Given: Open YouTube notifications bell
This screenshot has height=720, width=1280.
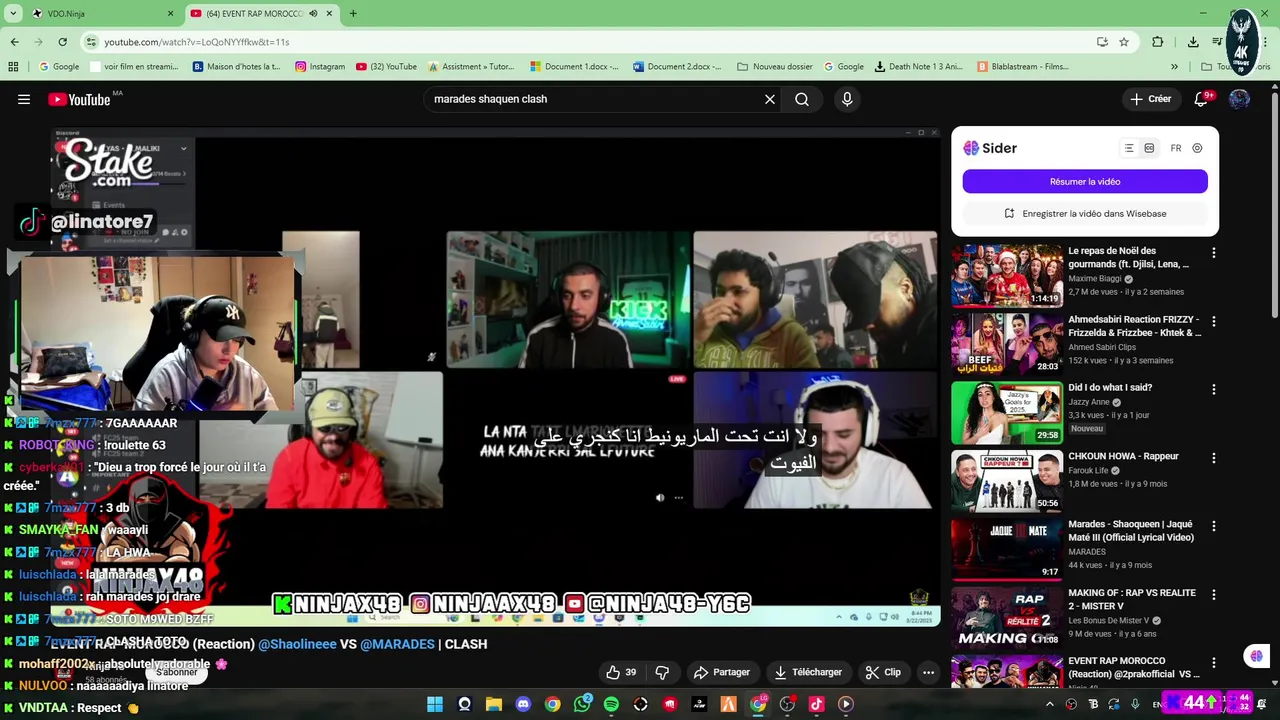Looking at the screenshot, I should 1202,99.
